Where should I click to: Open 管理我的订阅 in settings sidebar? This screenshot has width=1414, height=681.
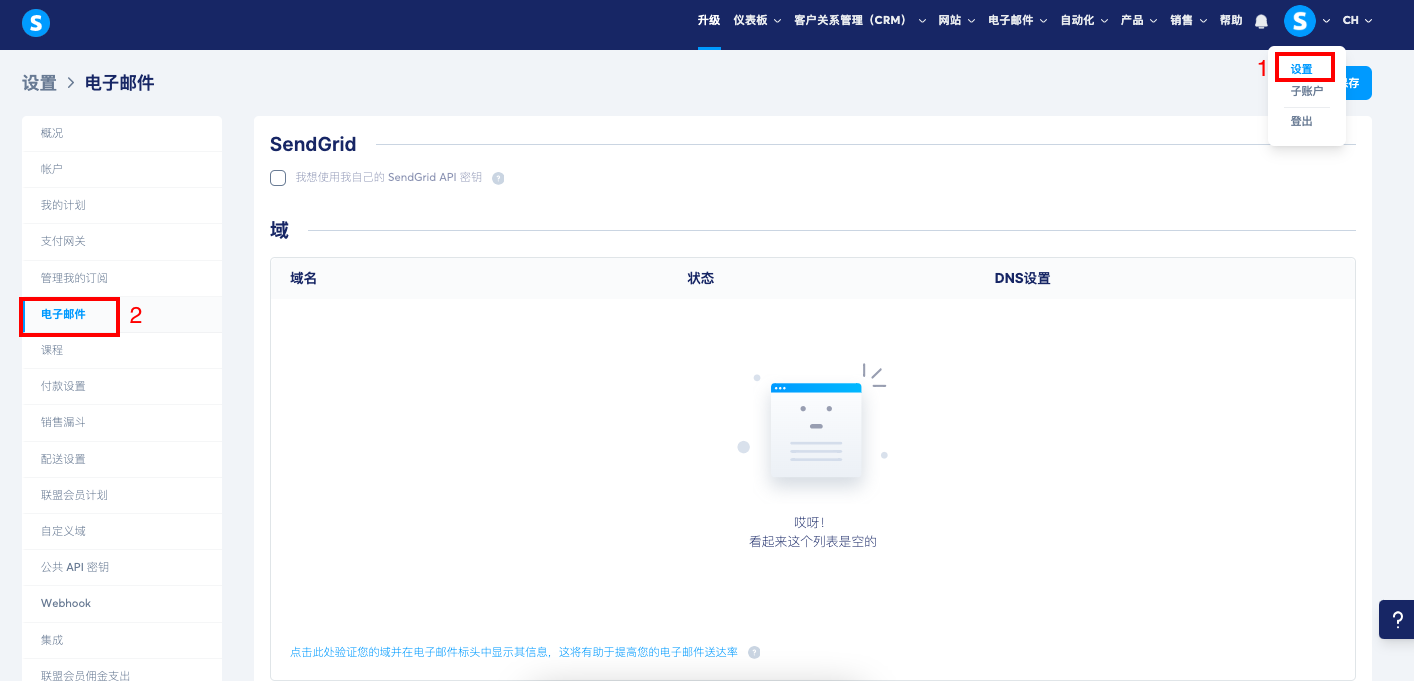pos(122,278)
